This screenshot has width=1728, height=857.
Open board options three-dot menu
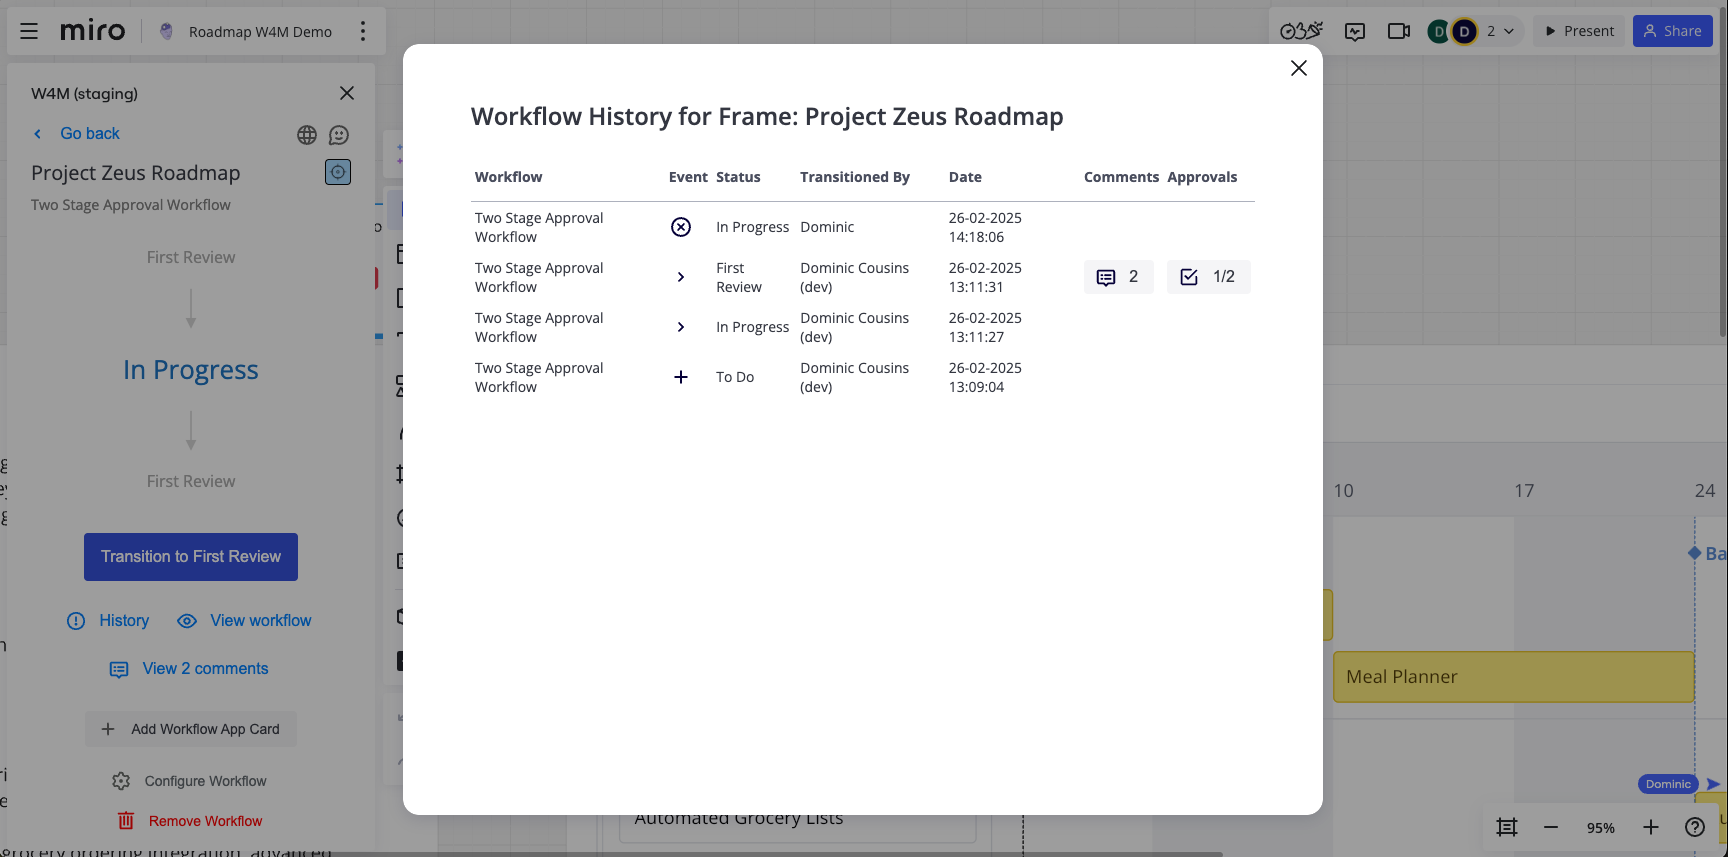363,31
